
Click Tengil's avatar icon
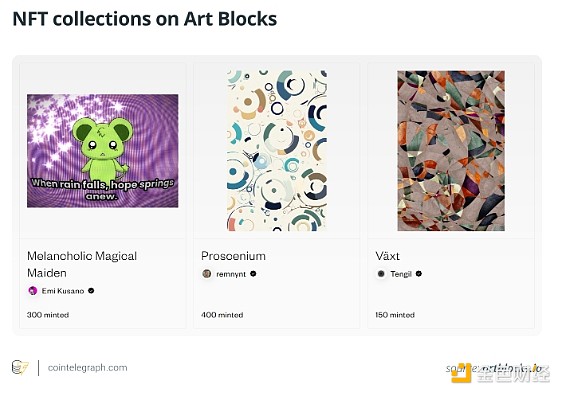(x=381, y=274)
